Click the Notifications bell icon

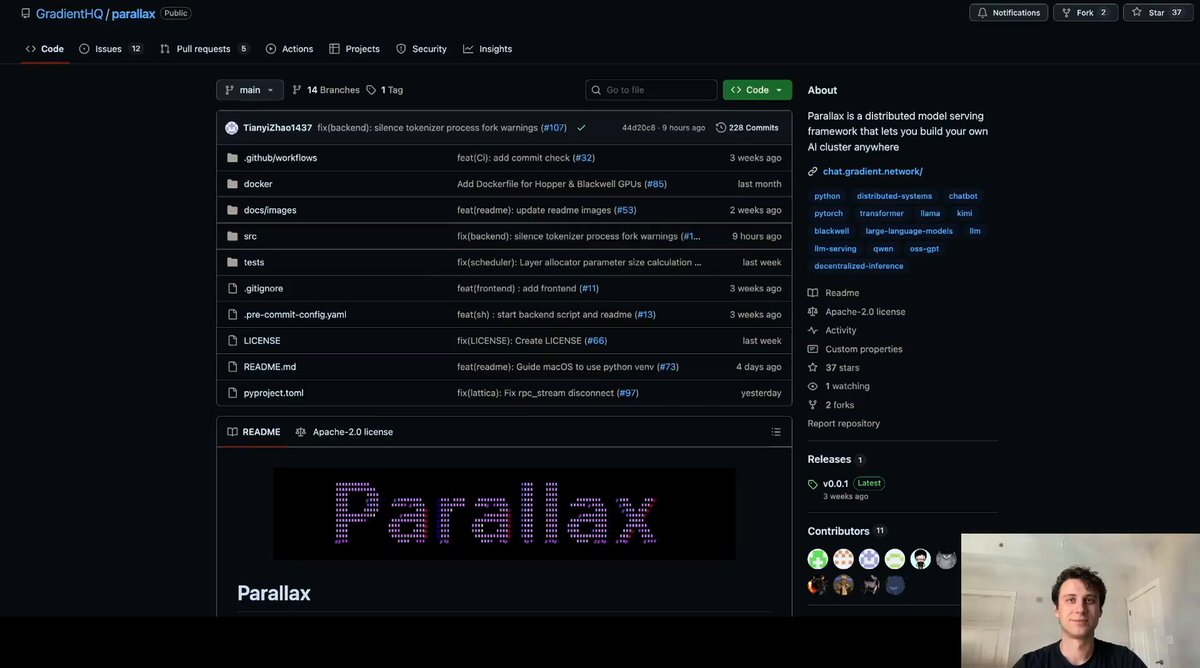(981, 12)
